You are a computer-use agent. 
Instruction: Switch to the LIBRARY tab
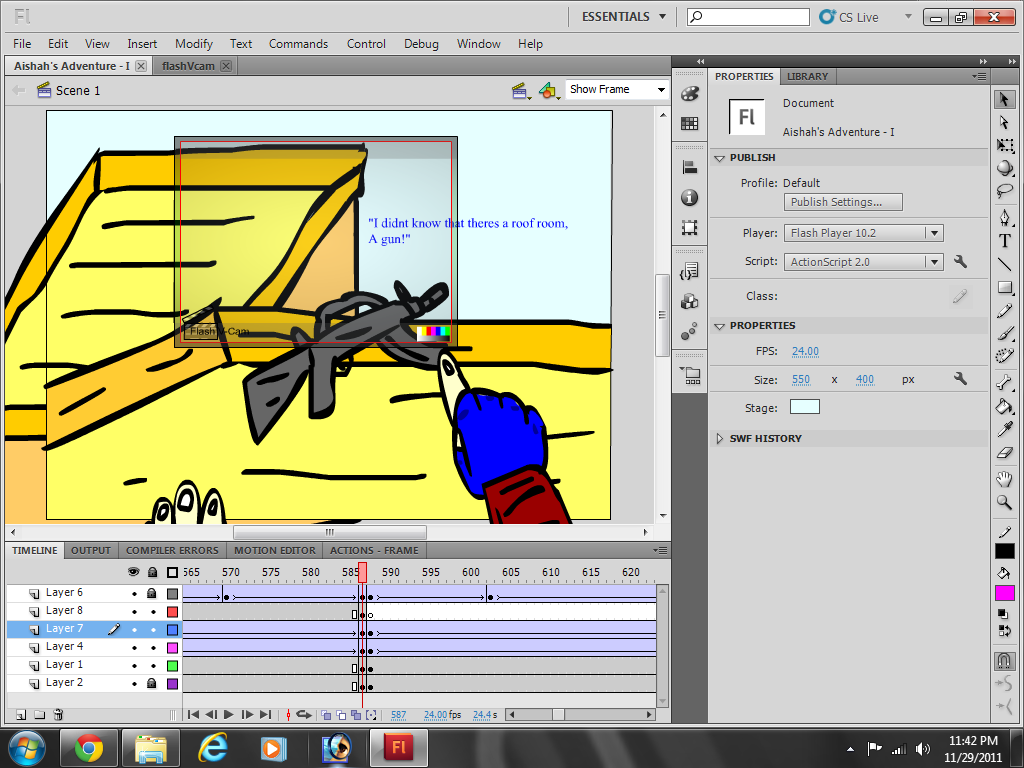coord(807,76)
